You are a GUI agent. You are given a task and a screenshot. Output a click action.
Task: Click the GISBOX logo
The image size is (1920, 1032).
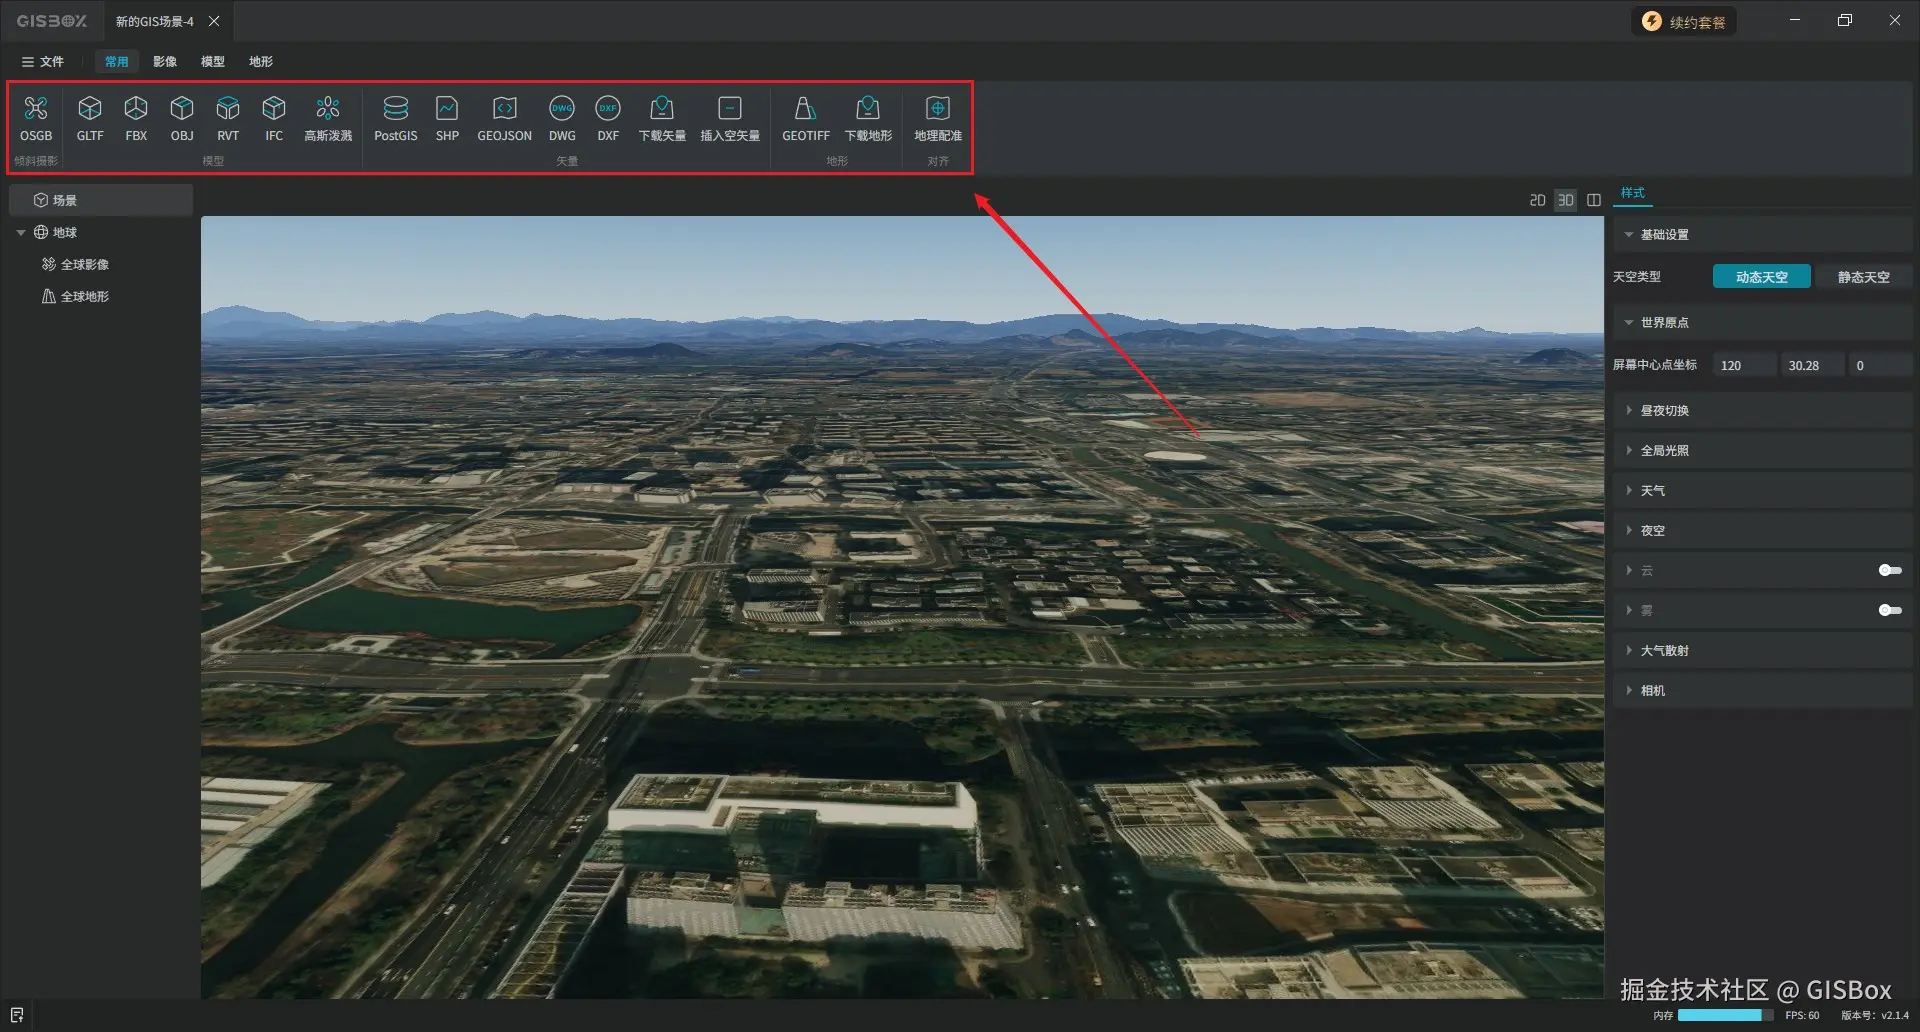tap(52, 21)
